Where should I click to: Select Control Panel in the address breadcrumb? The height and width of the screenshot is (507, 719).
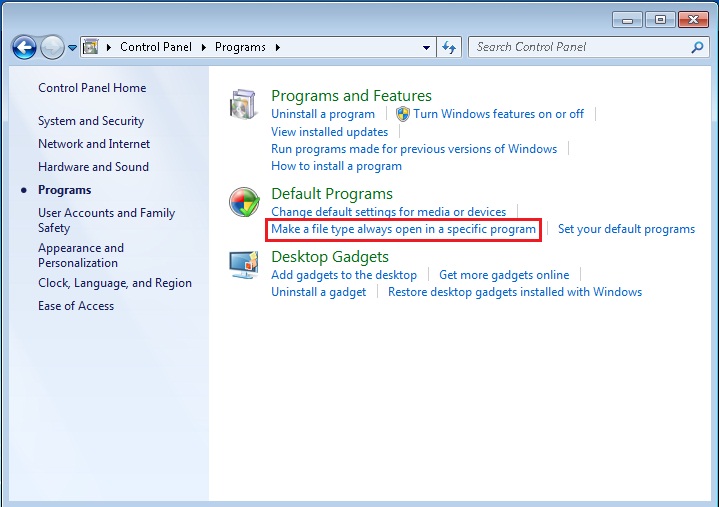click(x=156, y=47)
